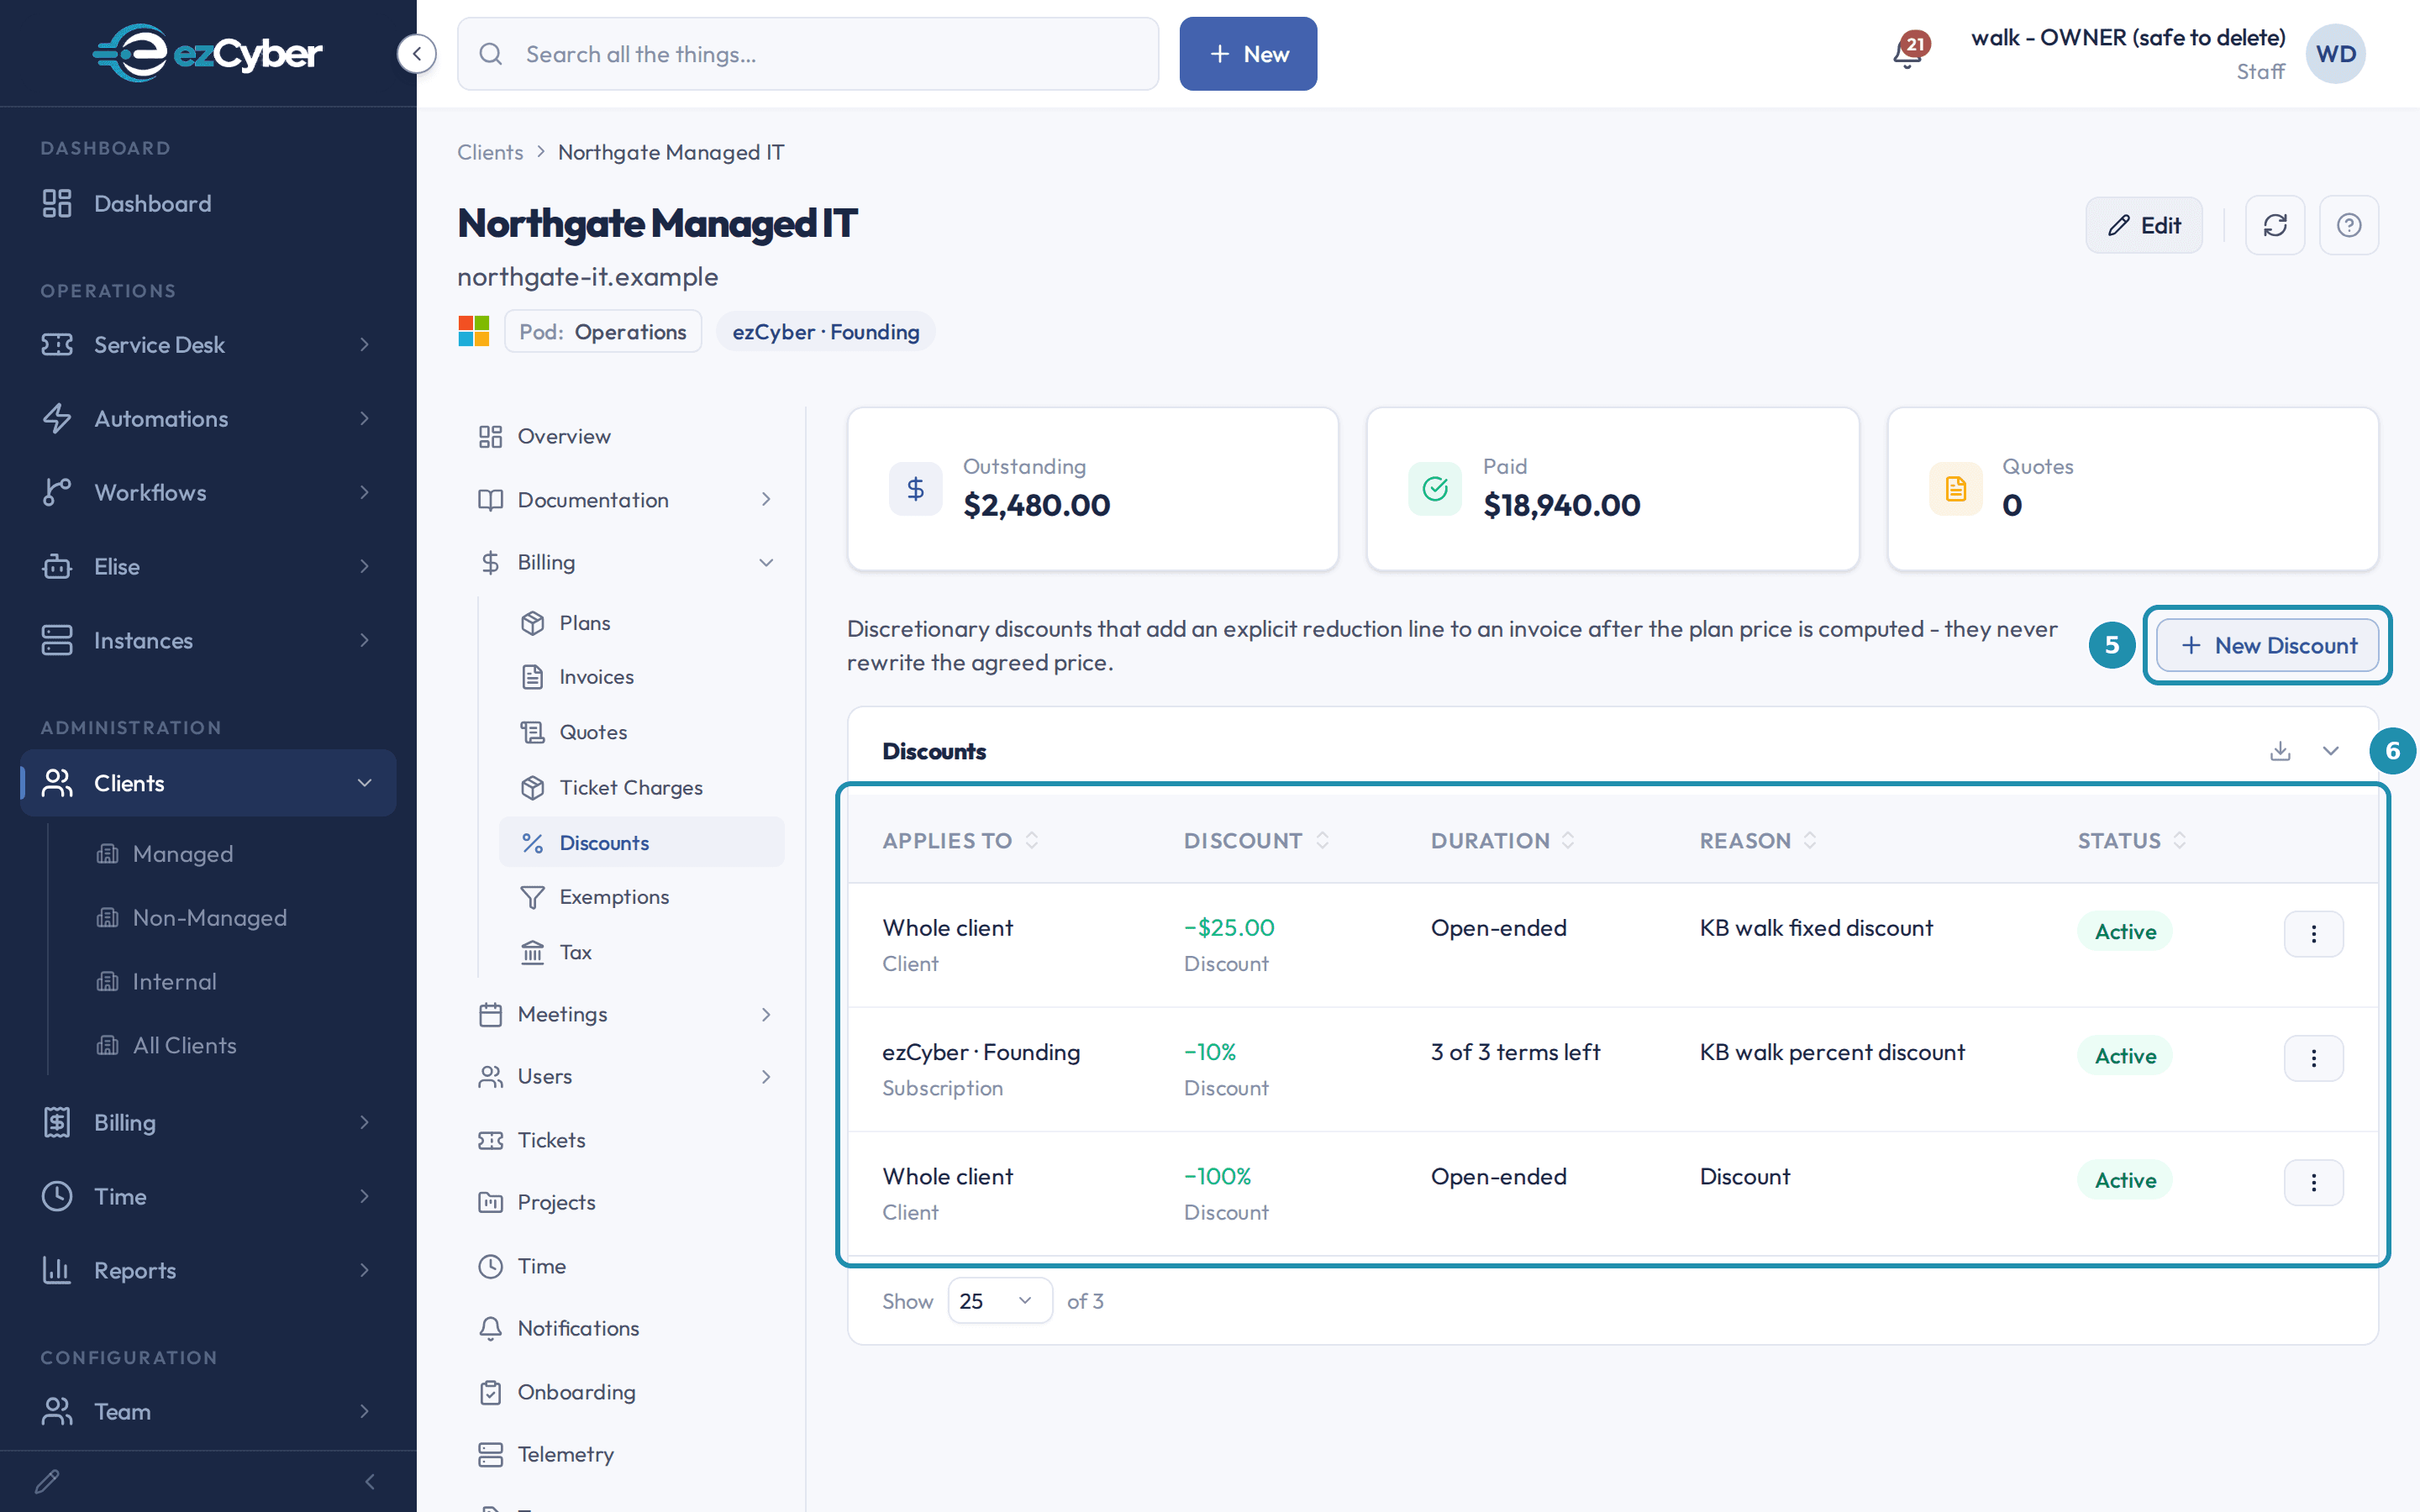Open client Onboarding page
The image size is (2420, 1512).
(x=626, y=1392)
